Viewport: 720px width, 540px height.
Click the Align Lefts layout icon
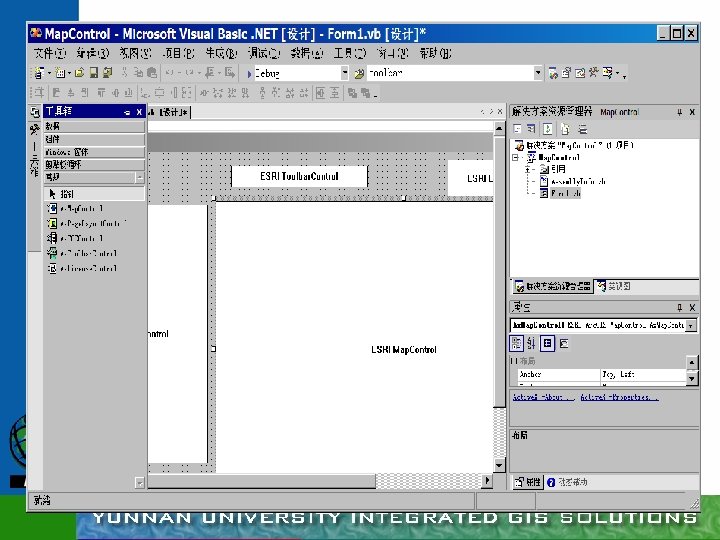(56, 93)
